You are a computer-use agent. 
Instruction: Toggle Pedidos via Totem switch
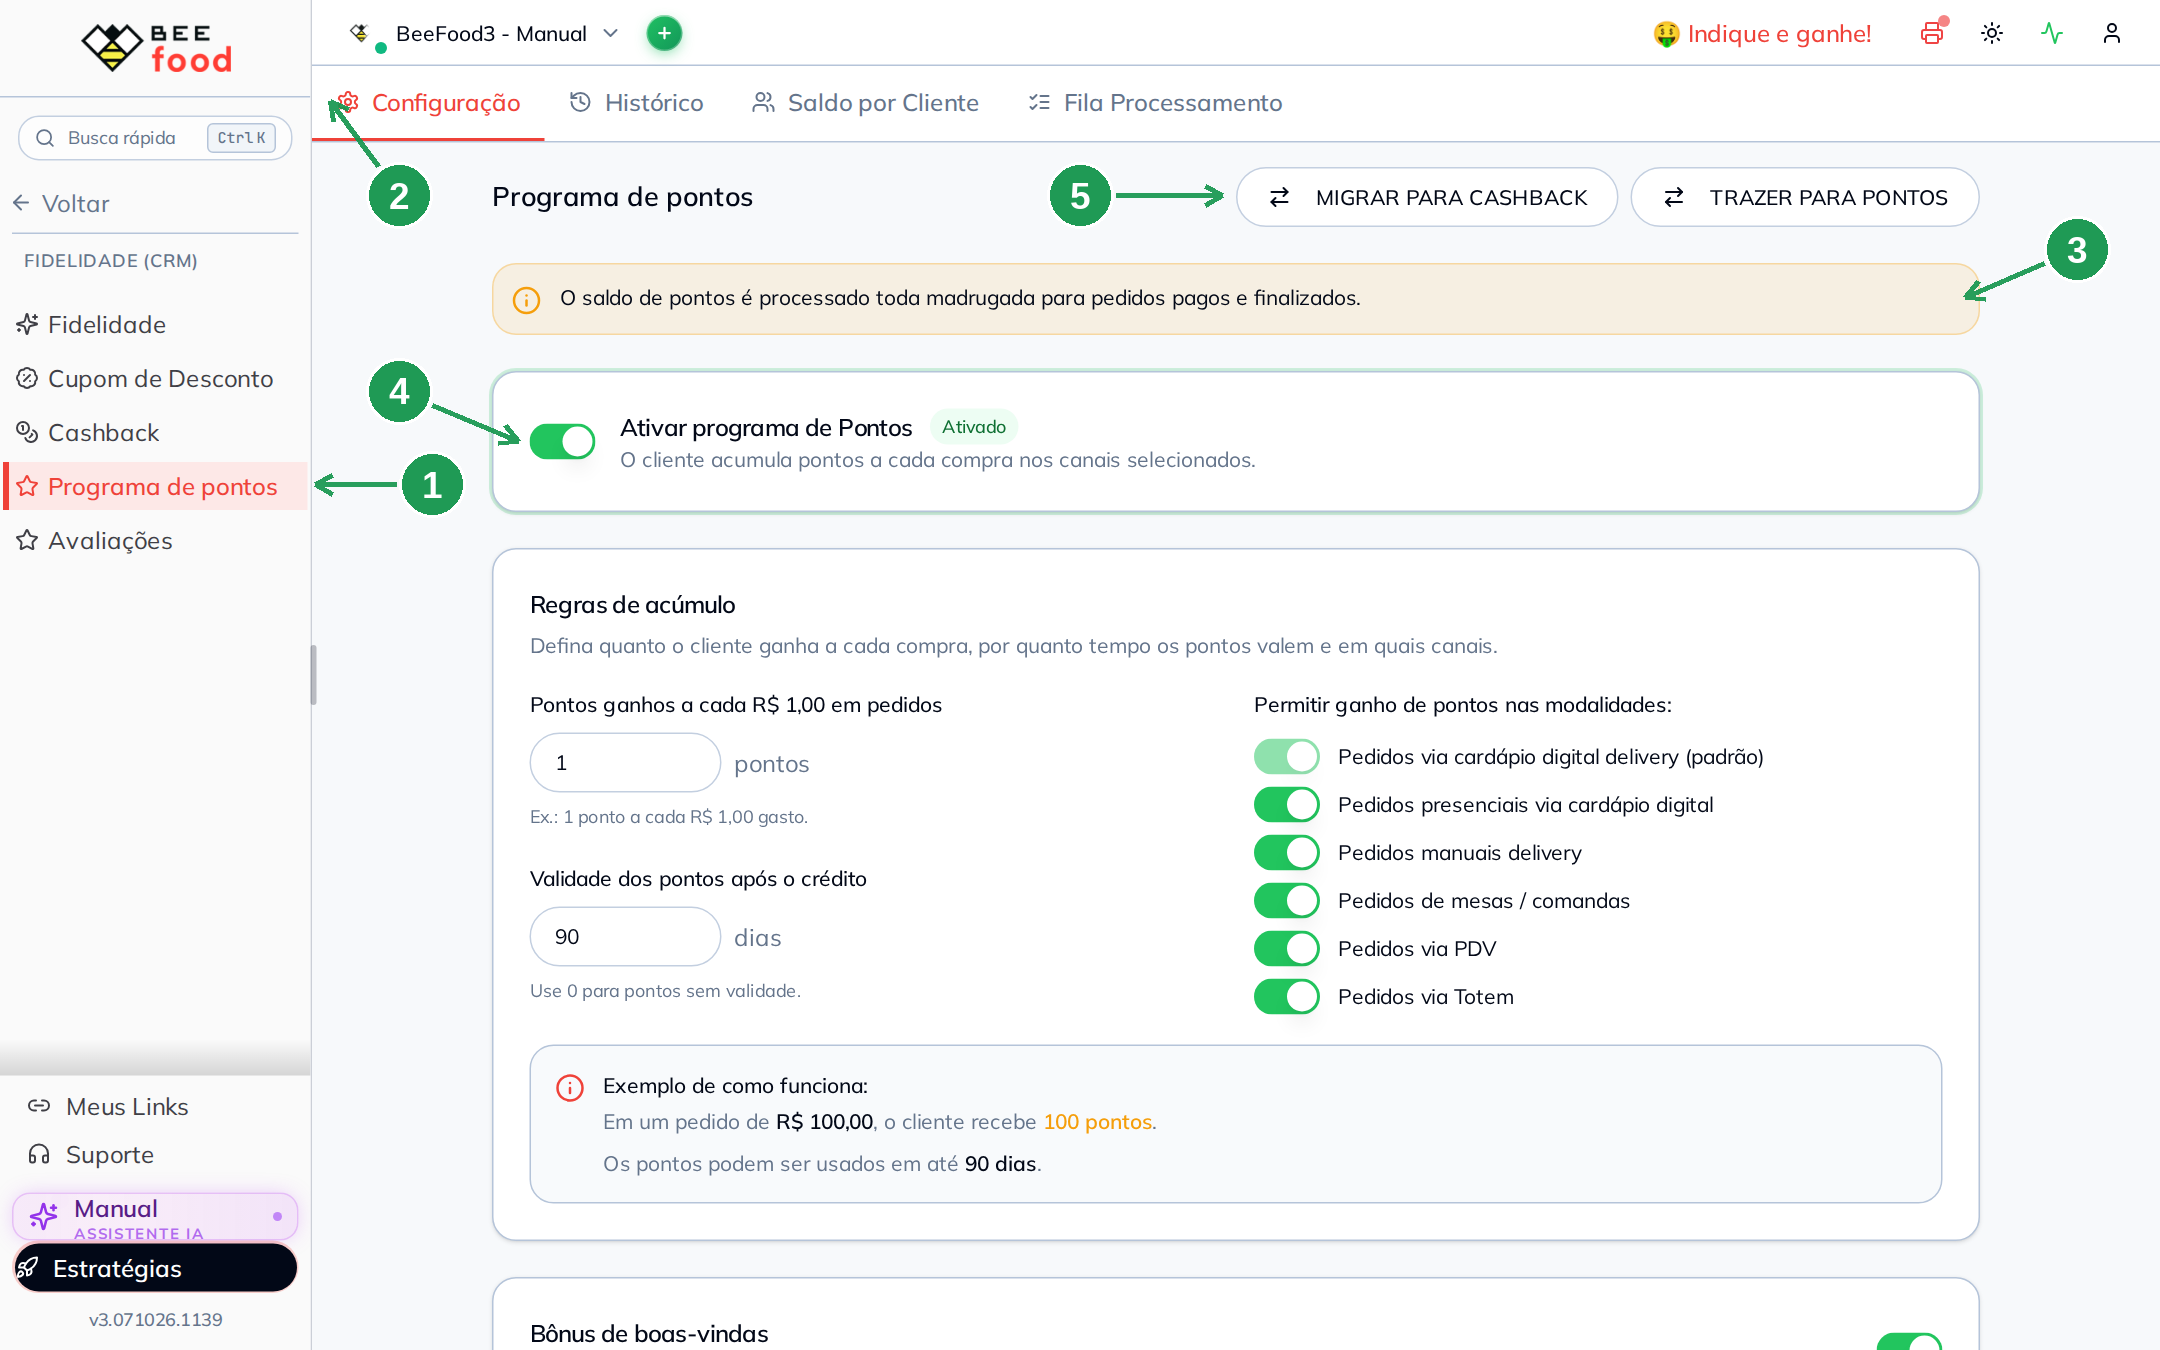tap(1287, 996)
